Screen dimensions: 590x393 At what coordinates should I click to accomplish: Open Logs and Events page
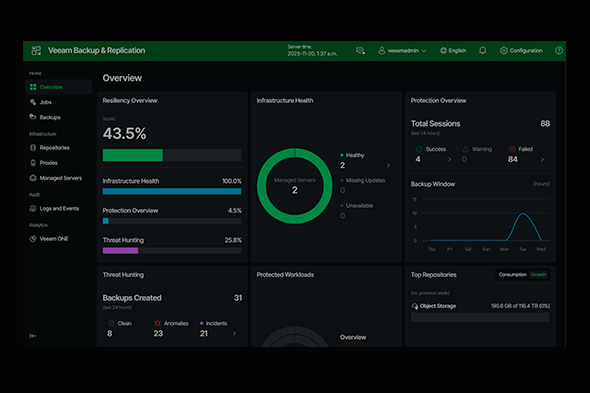tap(59, 208)
